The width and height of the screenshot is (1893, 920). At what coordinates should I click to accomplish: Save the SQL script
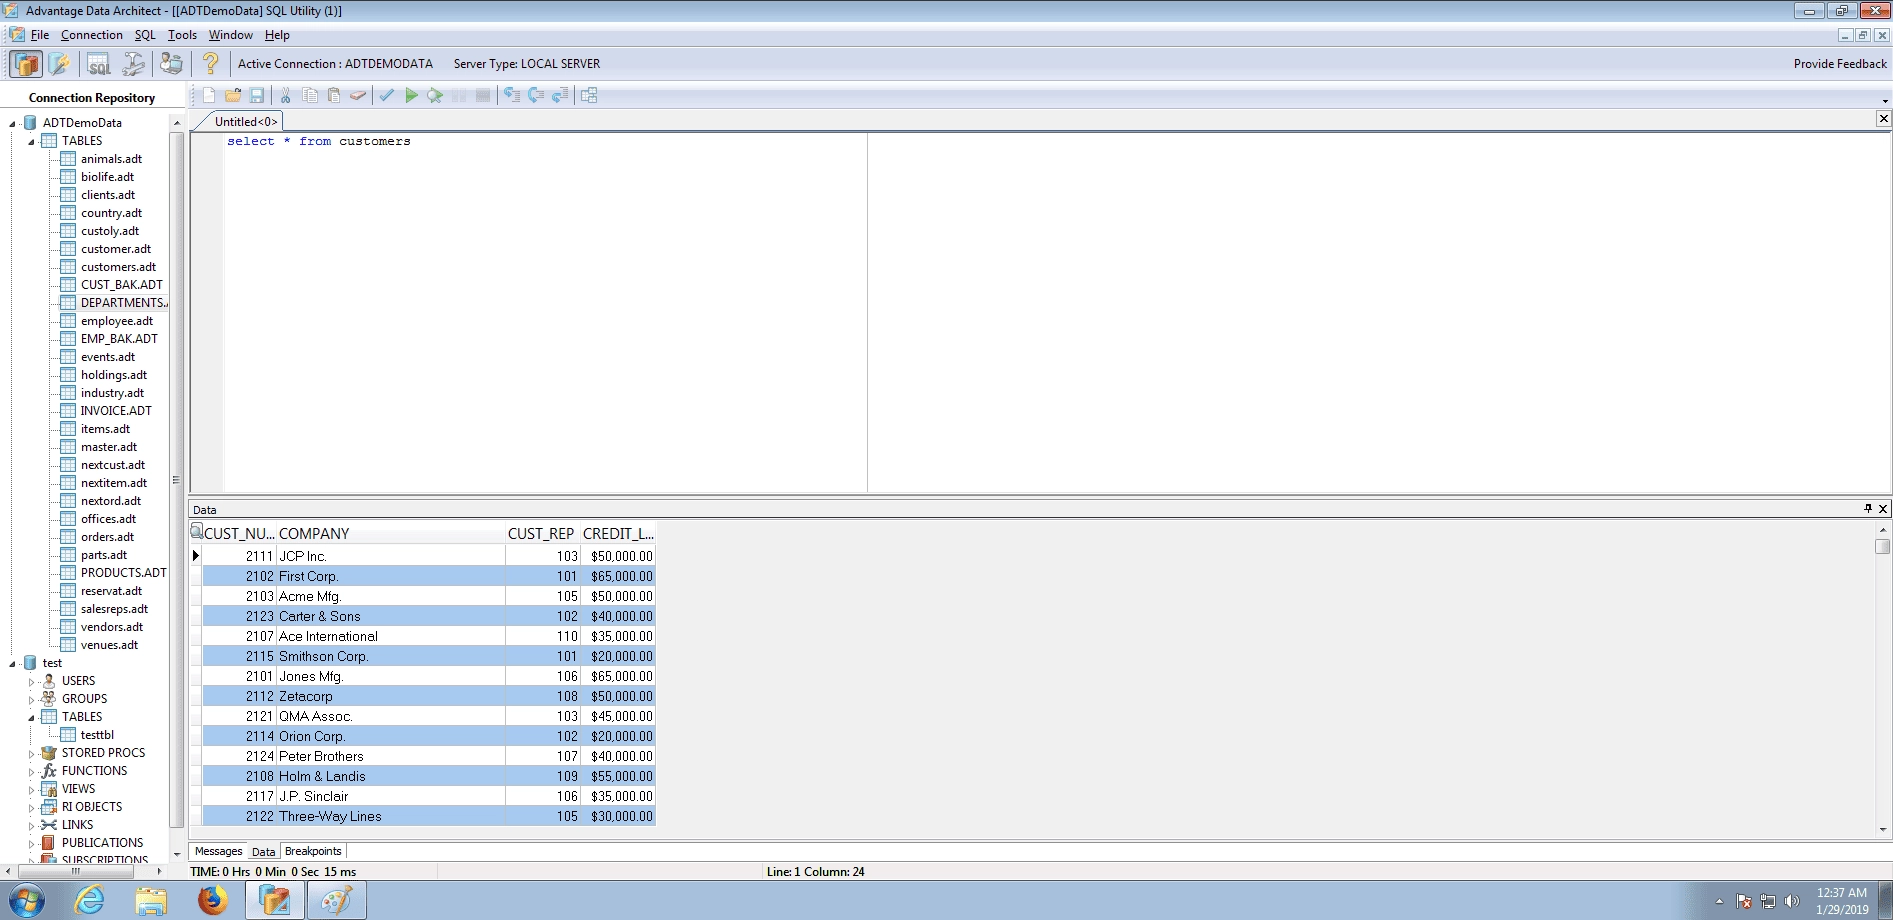(x=257, y=96)
